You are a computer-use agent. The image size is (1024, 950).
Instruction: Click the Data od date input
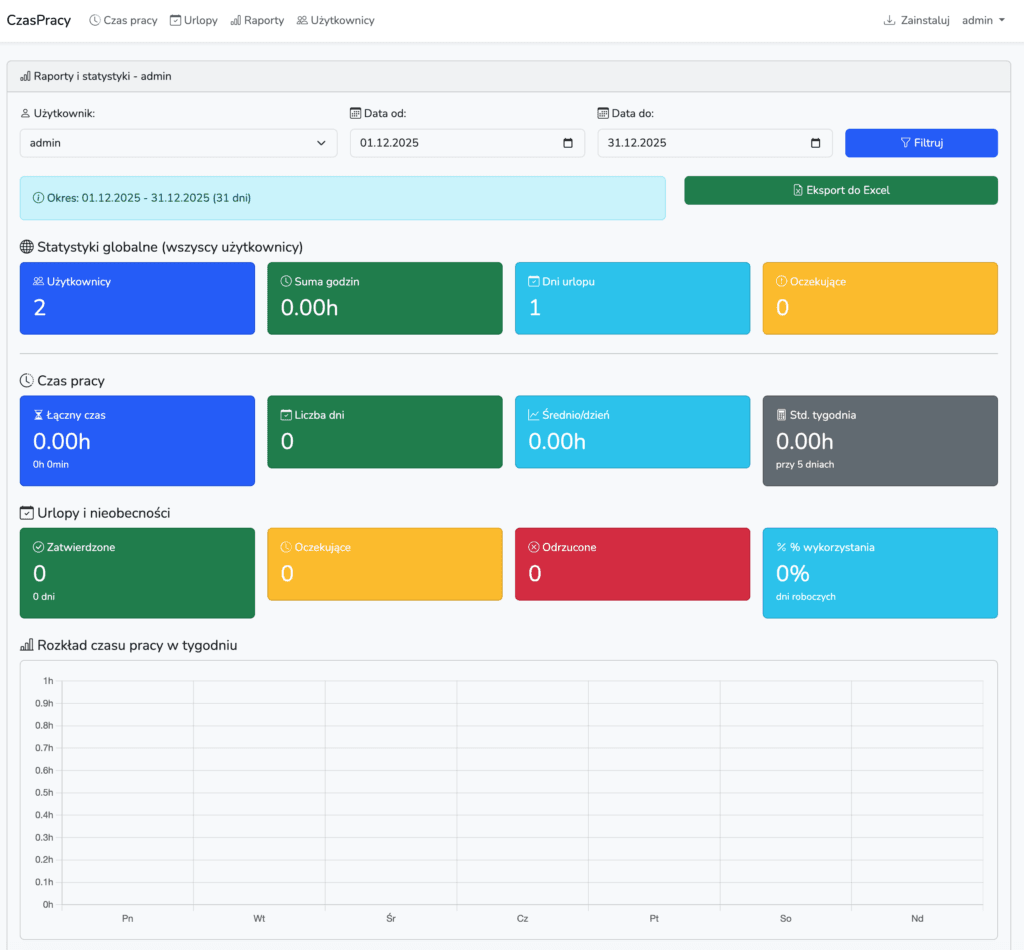[450, 143]
